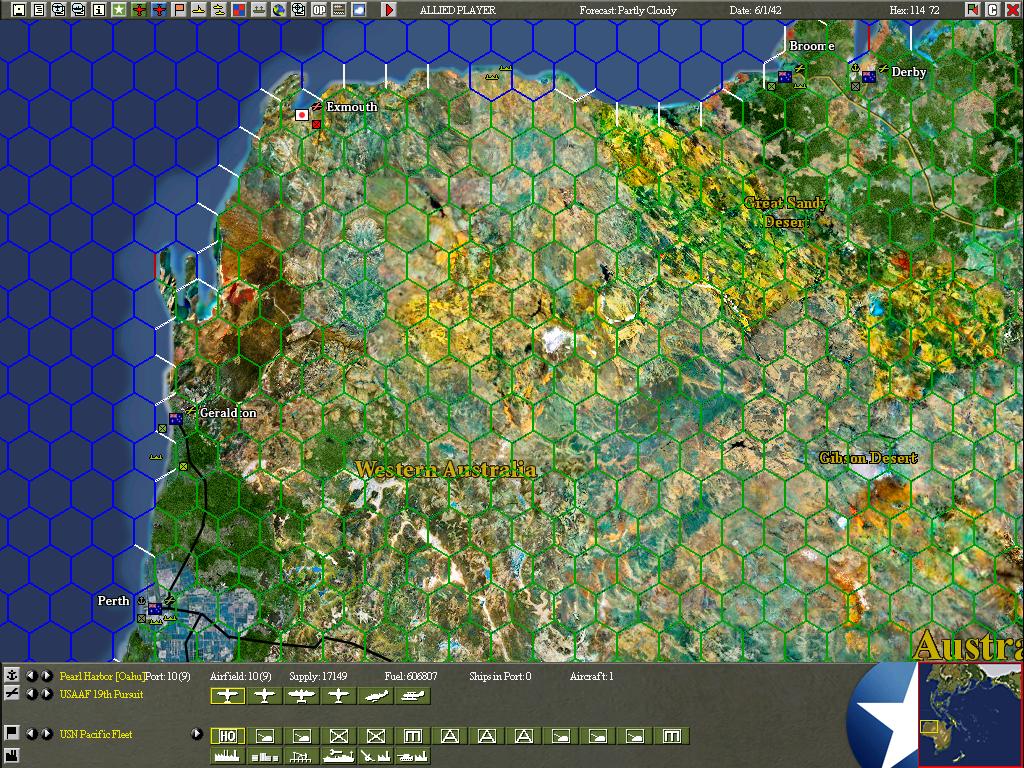Click the orange flag toolbar icon
1024x768 pixels.
178,9
